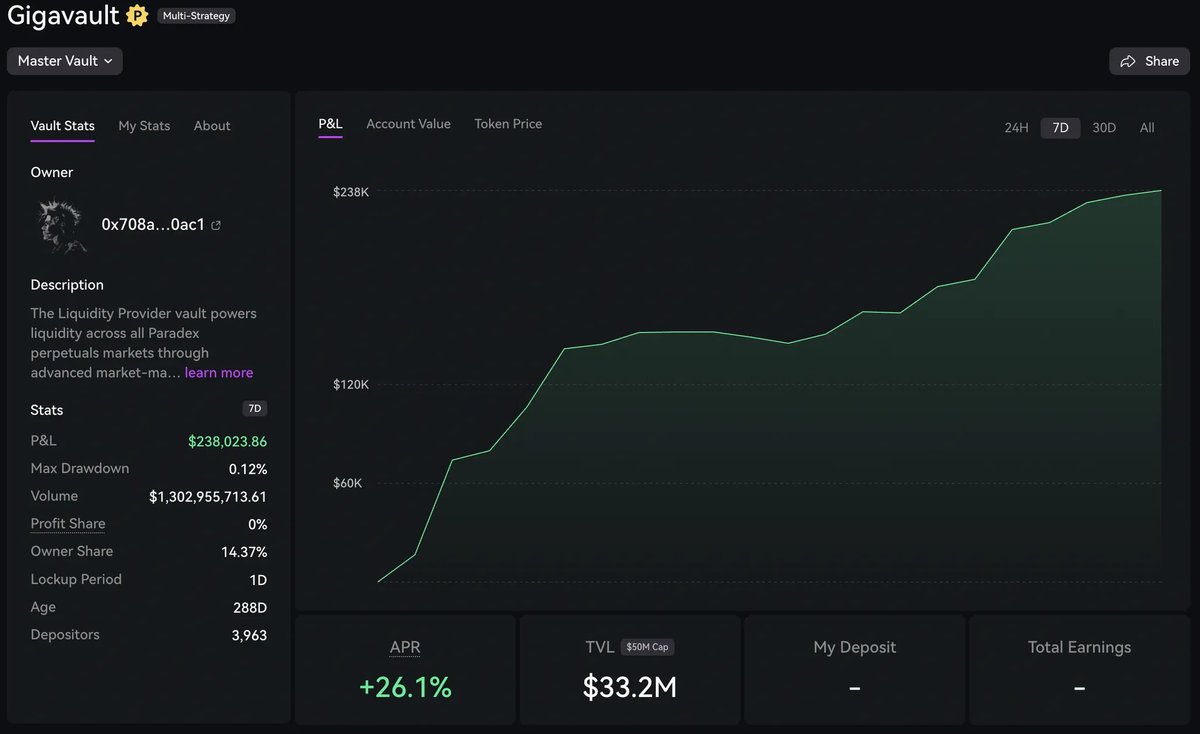Image resolution: width=1200 pixels, height=734 pixels.
Task: Switch to the Vault Stats tab
Action: click(63, 126)
